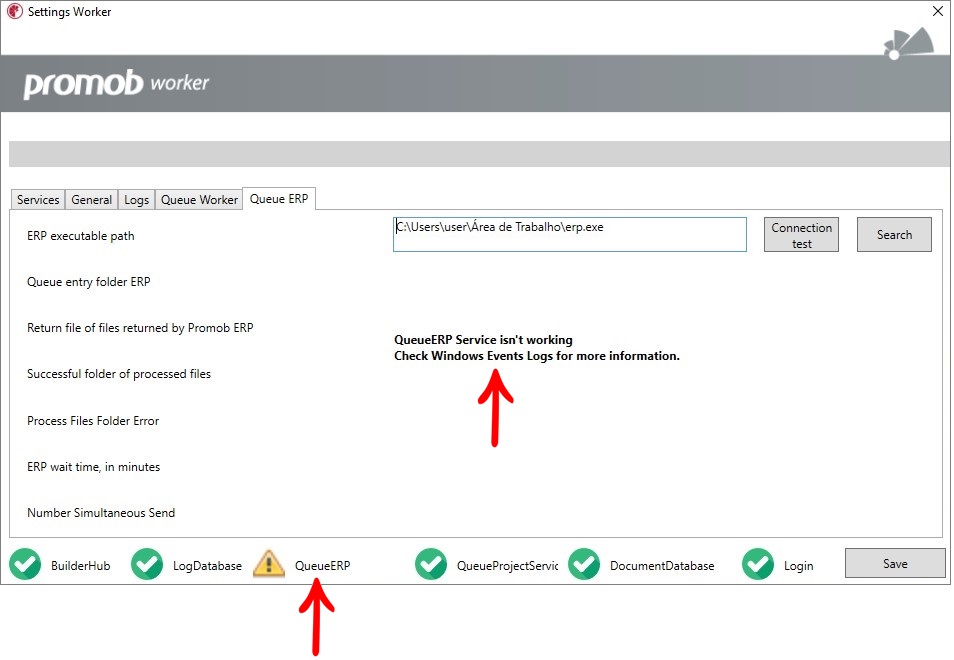This screenshot has height=660, width=954.
Task: Click the Settings Worker app icon in title bar
Action: click(x=15, y=12)
